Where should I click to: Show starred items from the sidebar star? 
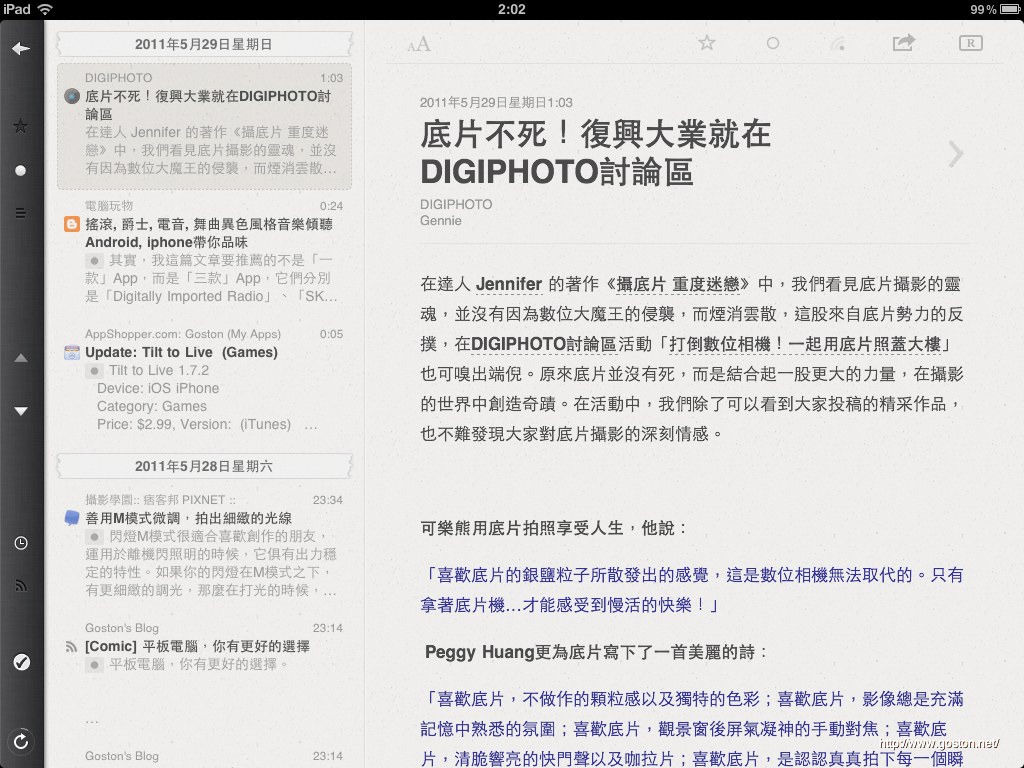pos(21,126)
